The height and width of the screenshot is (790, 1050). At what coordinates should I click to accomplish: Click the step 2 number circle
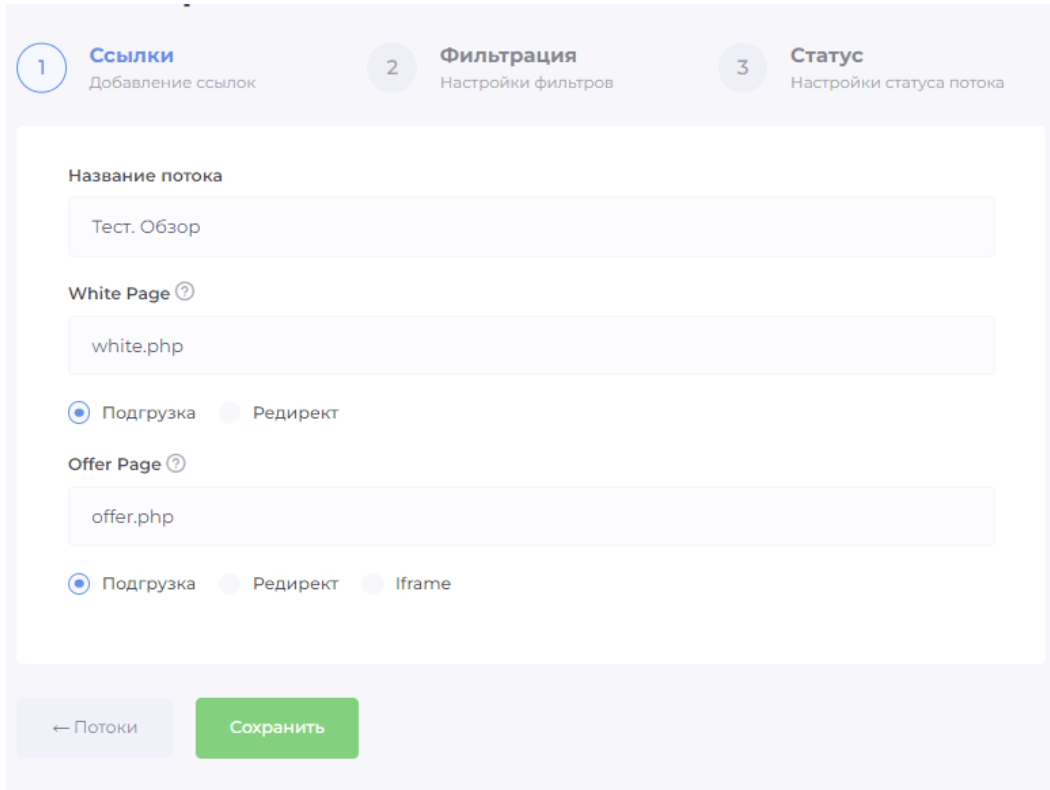pos(392,69)
